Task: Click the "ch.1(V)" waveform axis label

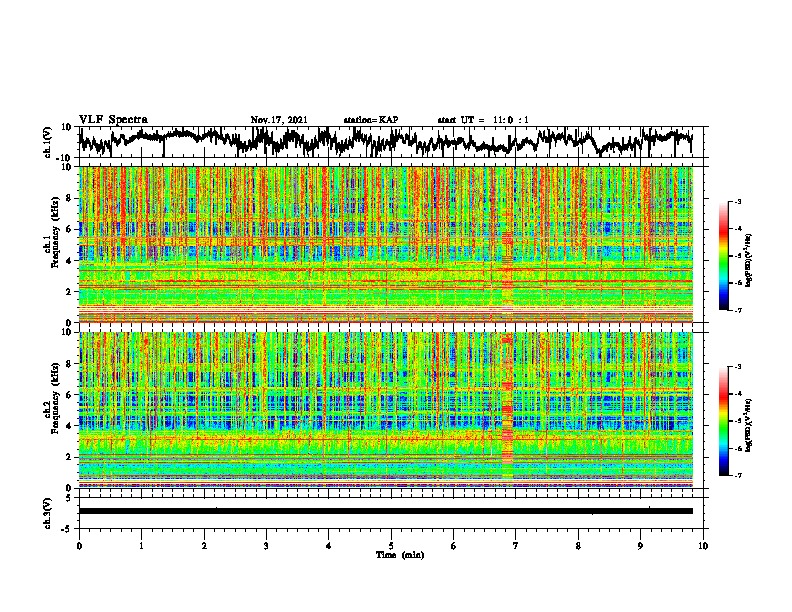Action: [x=48, y=142]
